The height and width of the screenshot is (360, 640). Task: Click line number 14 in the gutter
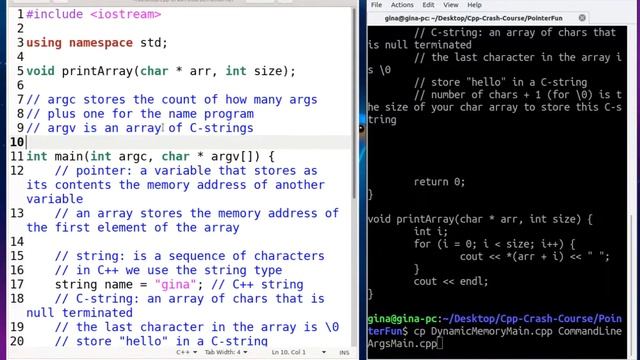[17, 242]
